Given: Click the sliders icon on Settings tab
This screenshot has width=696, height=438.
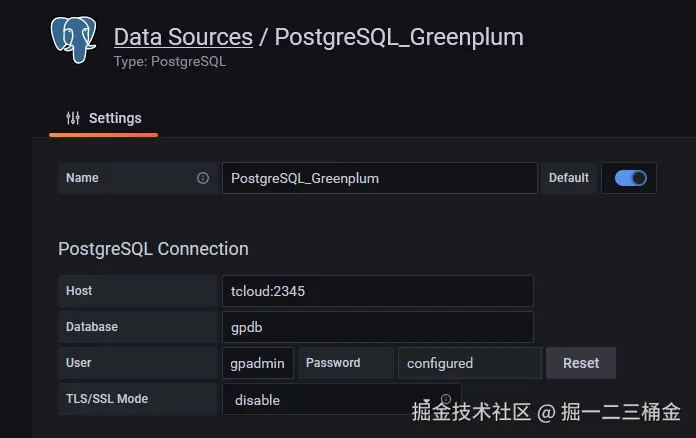Looking at the screenshot, I should coord(73,118).
